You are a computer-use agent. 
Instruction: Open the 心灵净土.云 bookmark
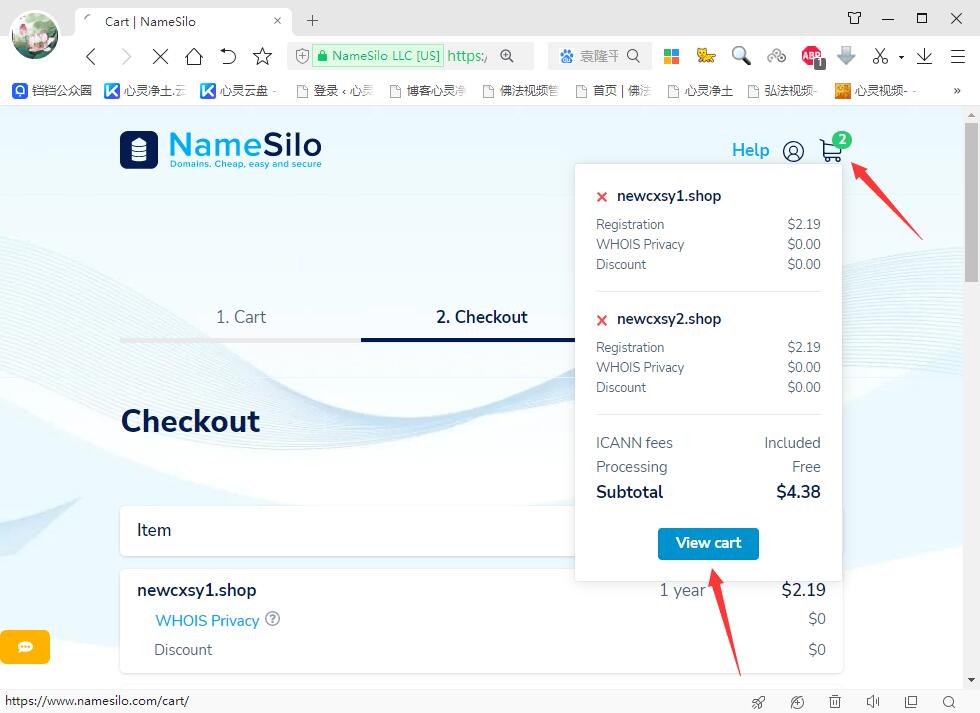(x=145, y=91)
